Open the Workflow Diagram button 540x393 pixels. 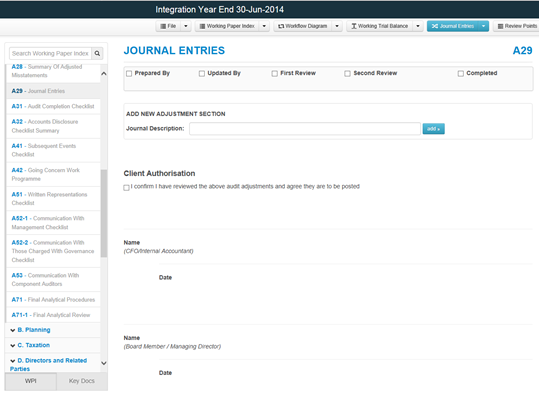(x=303, y=26)
